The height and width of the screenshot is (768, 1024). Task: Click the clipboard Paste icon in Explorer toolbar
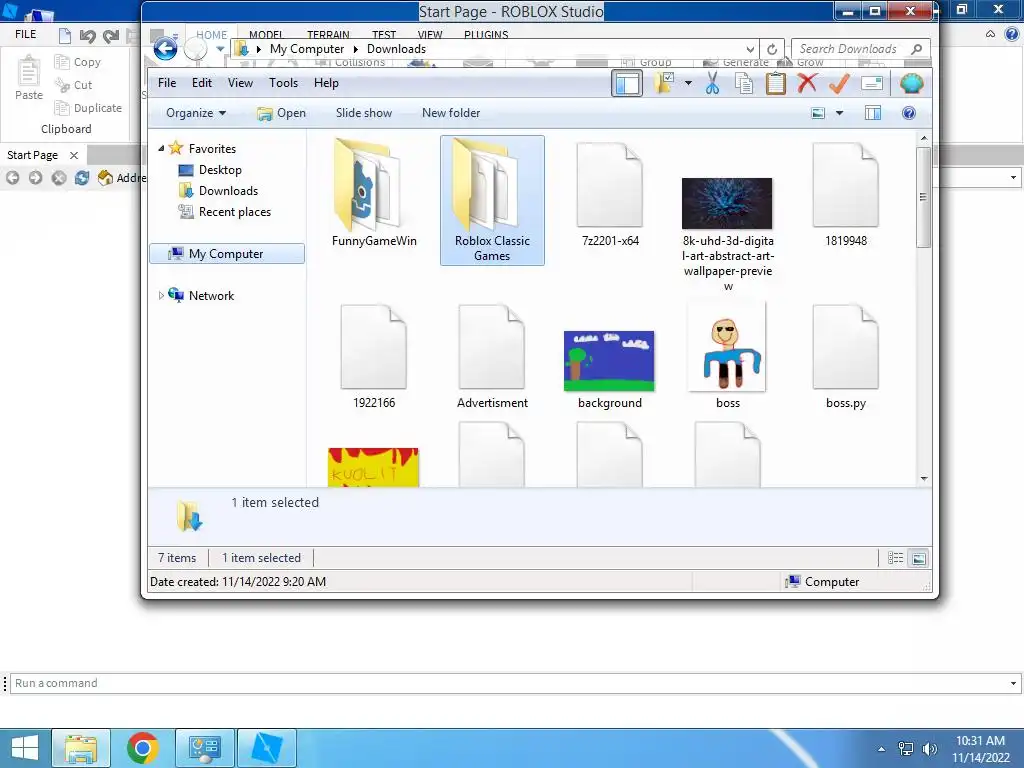pos(775,84)
